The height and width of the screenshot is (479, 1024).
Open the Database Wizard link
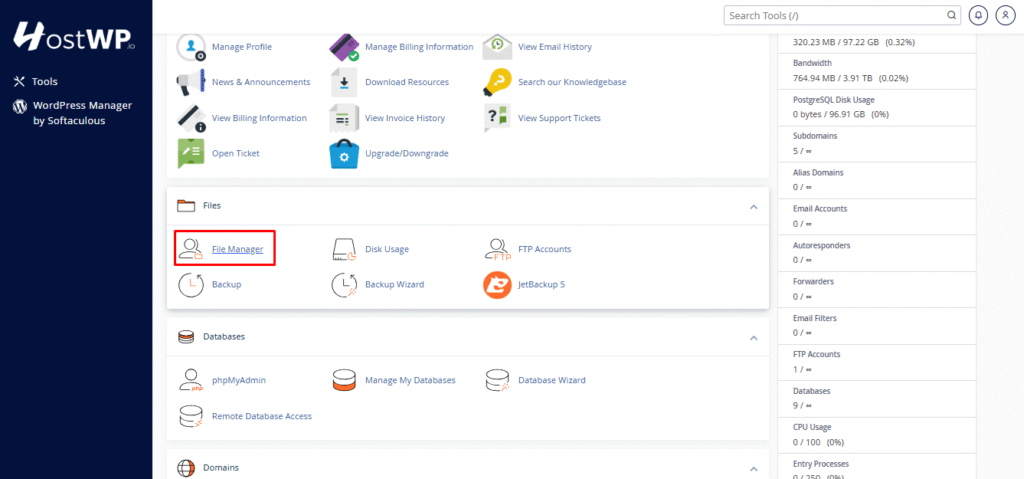point(551,380)
